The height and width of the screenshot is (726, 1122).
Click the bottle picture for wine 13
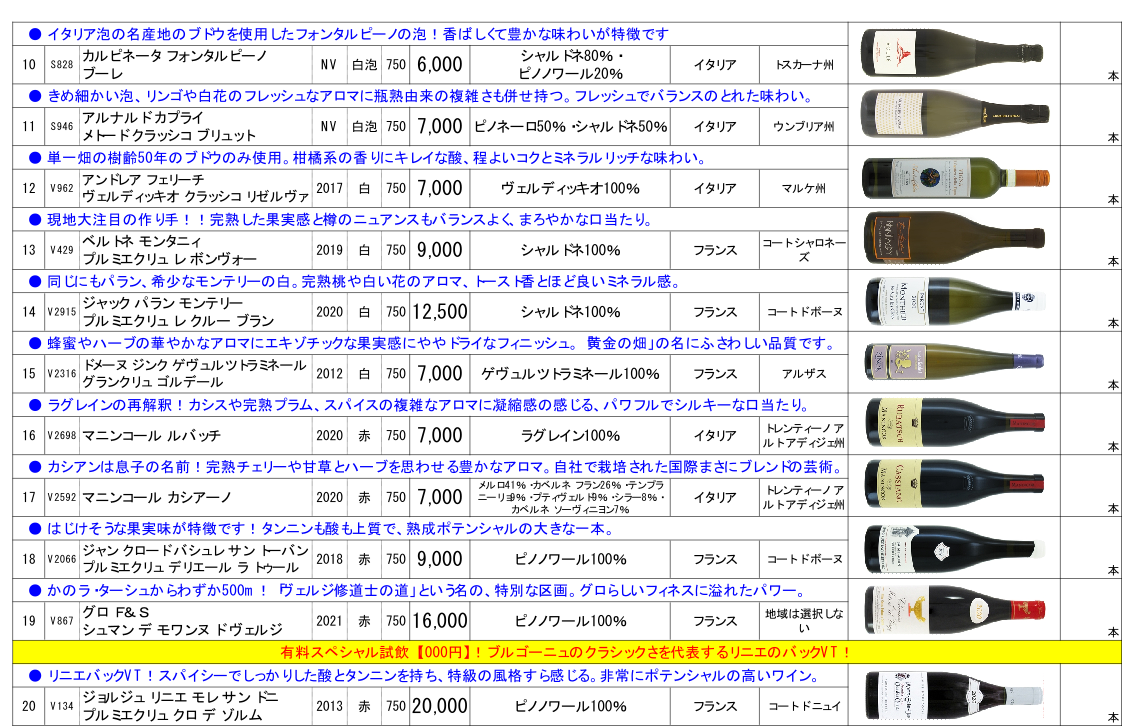953,236
